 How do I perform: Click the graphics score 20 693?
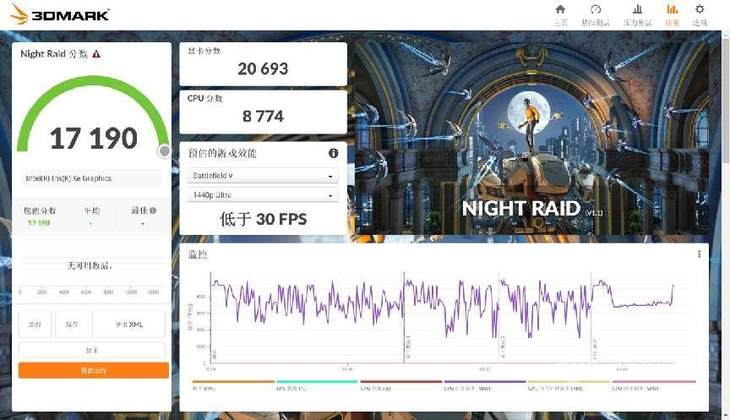pyautogui.click(x=263, y=69)
